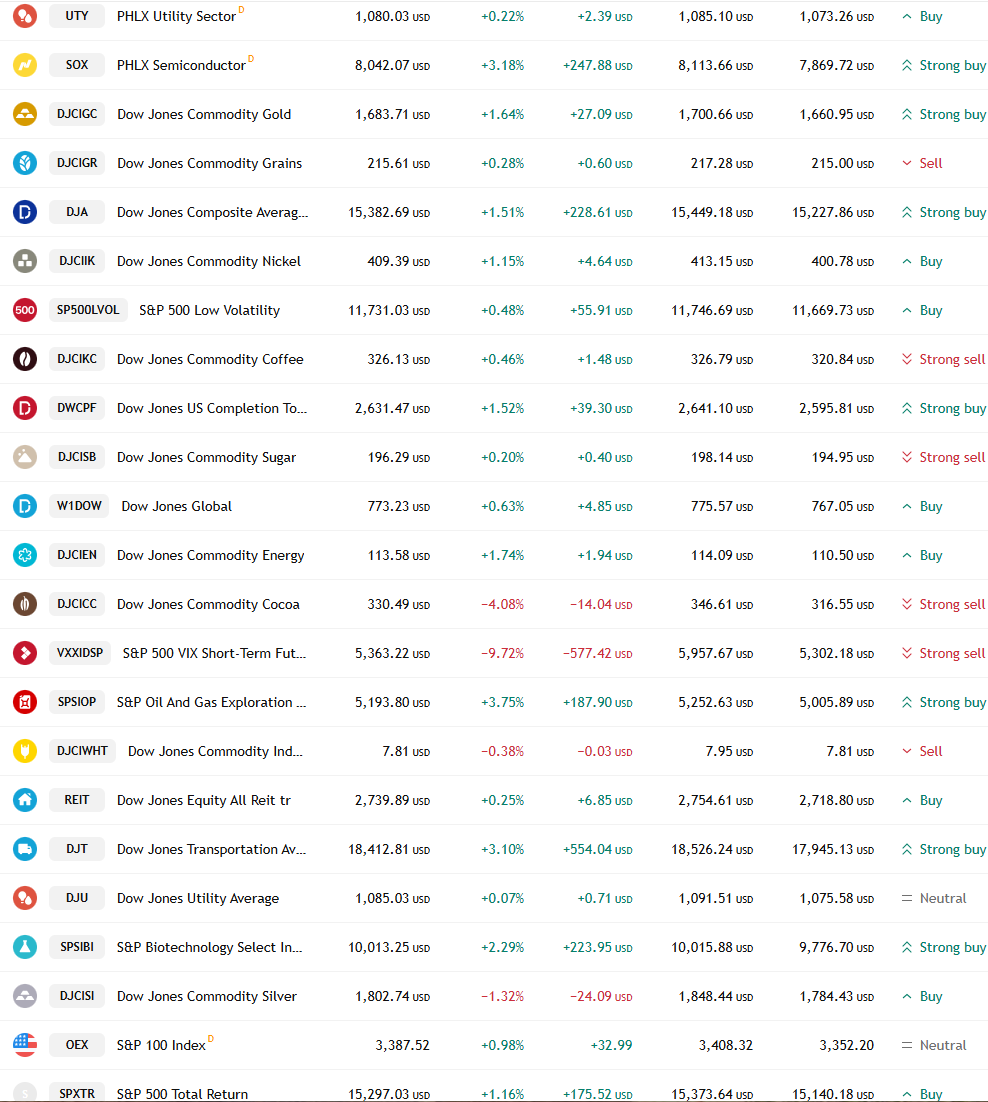Click the Neutral rating for DJU

pos(934,898)
